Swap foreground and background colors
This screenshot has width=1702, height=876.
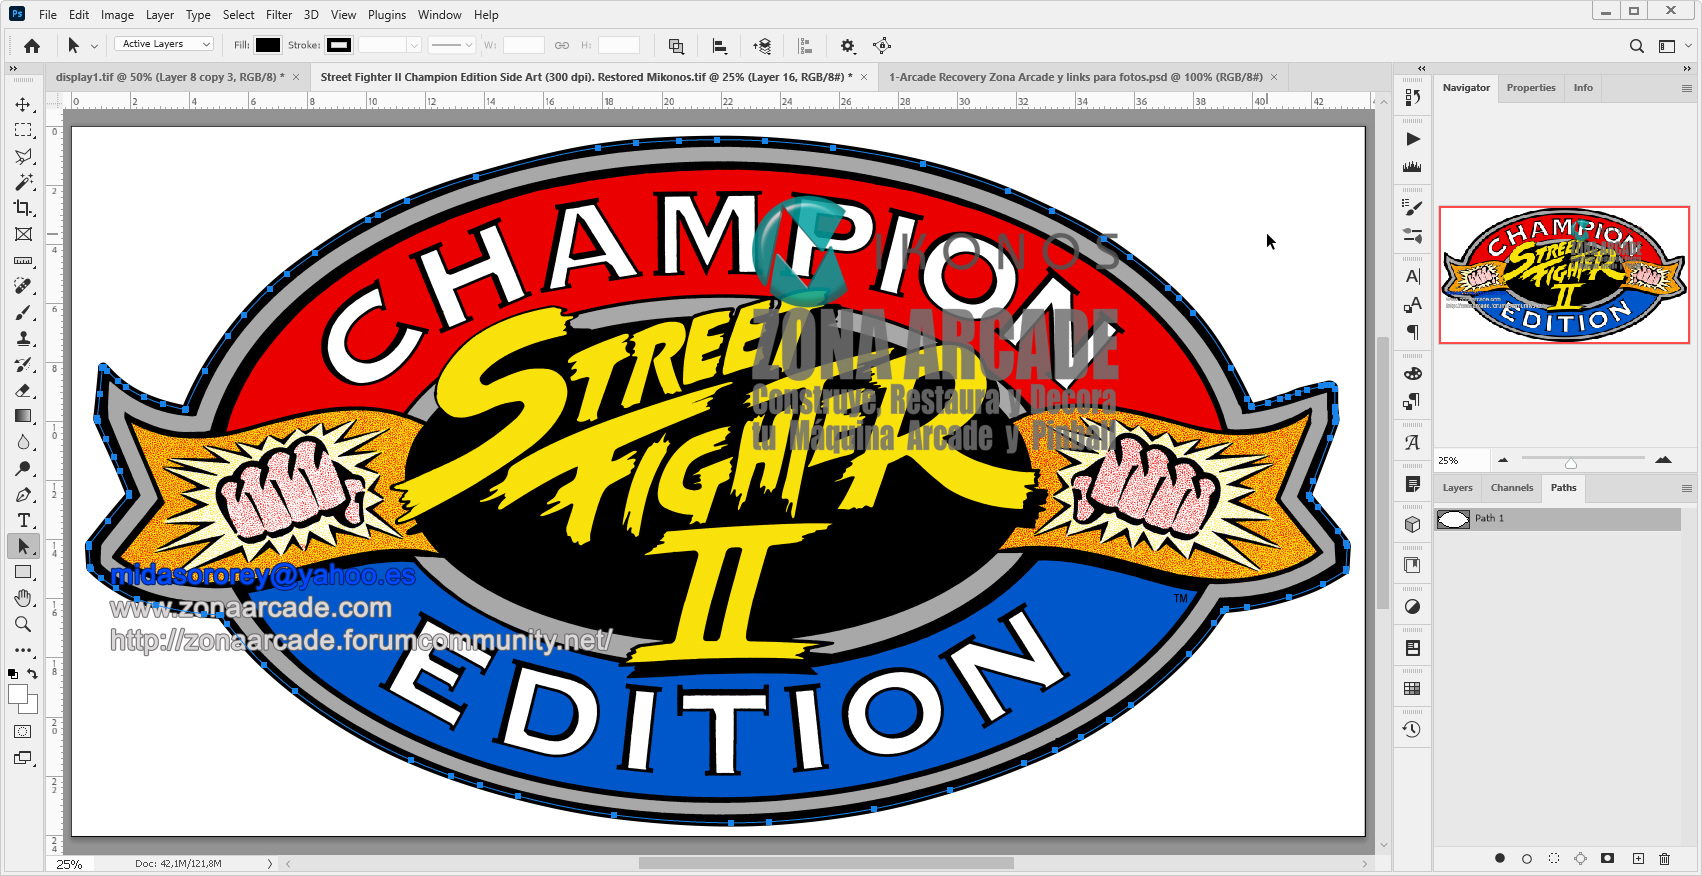(32, 674)
